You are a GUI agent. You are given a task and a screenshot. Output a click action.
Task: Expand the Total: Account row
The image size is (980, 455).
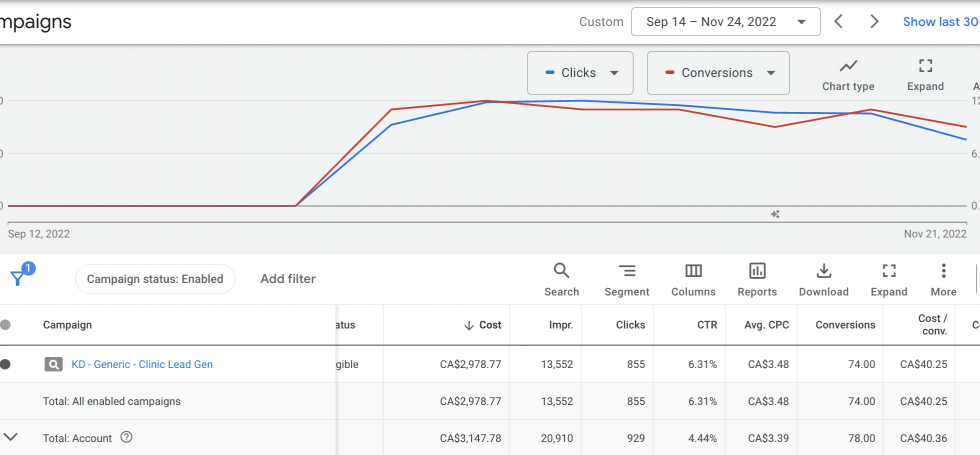pos(11,437)
